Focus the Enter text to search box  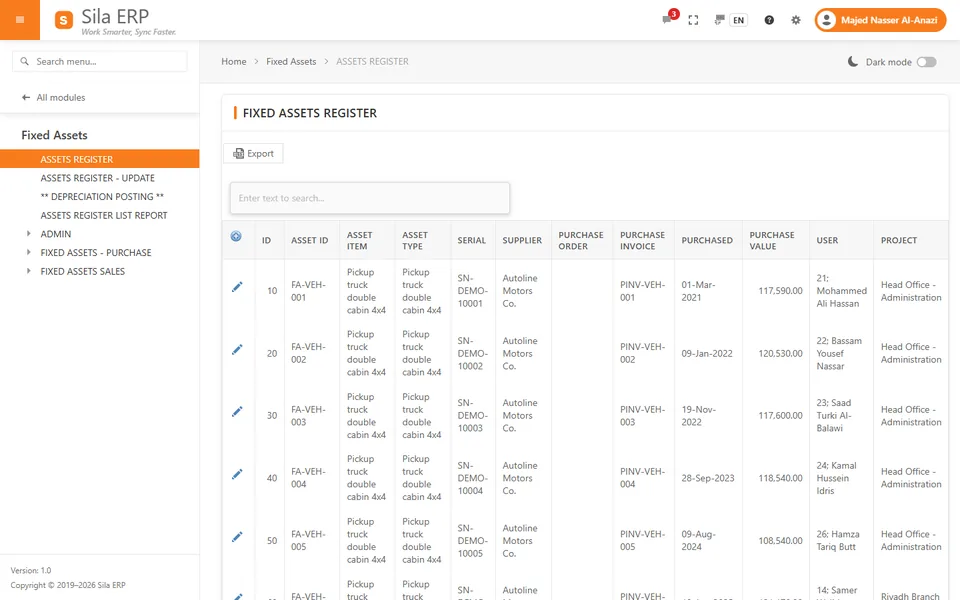click(x=370, y=198)
